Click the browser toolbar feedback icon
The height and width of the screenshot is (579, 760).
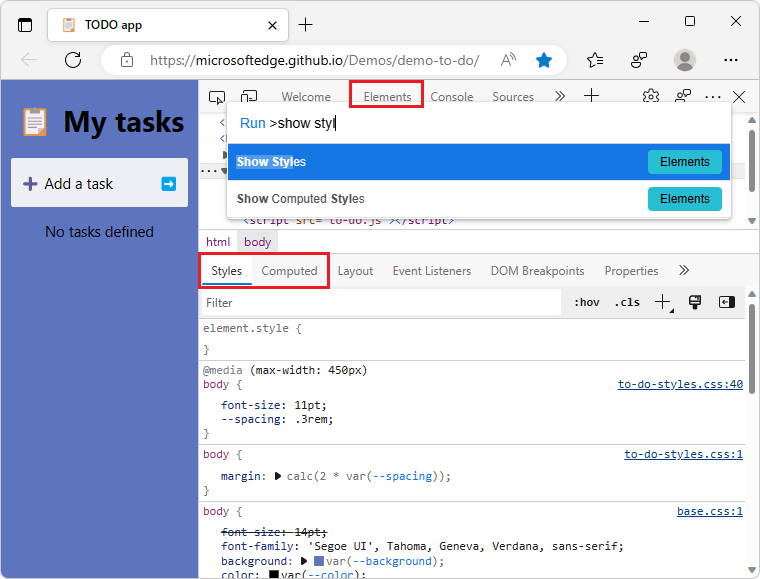[x=638, y=60]
